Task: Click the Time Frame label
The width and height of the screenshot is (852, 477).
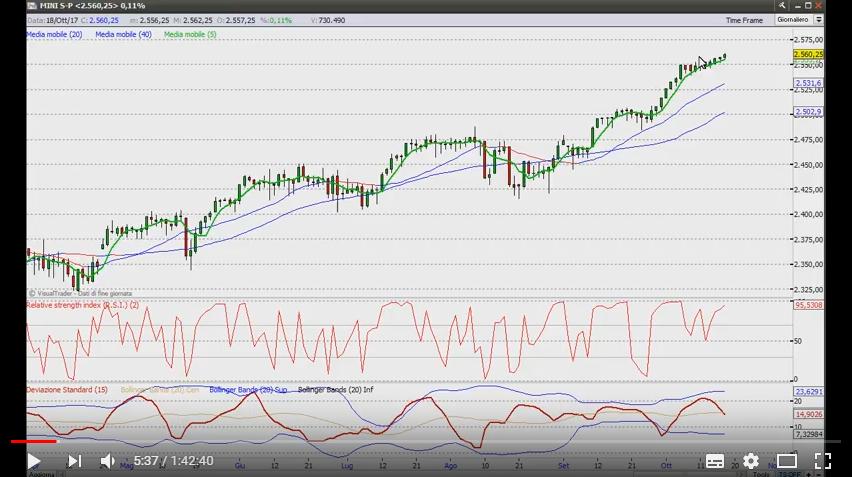Action: 744,20
